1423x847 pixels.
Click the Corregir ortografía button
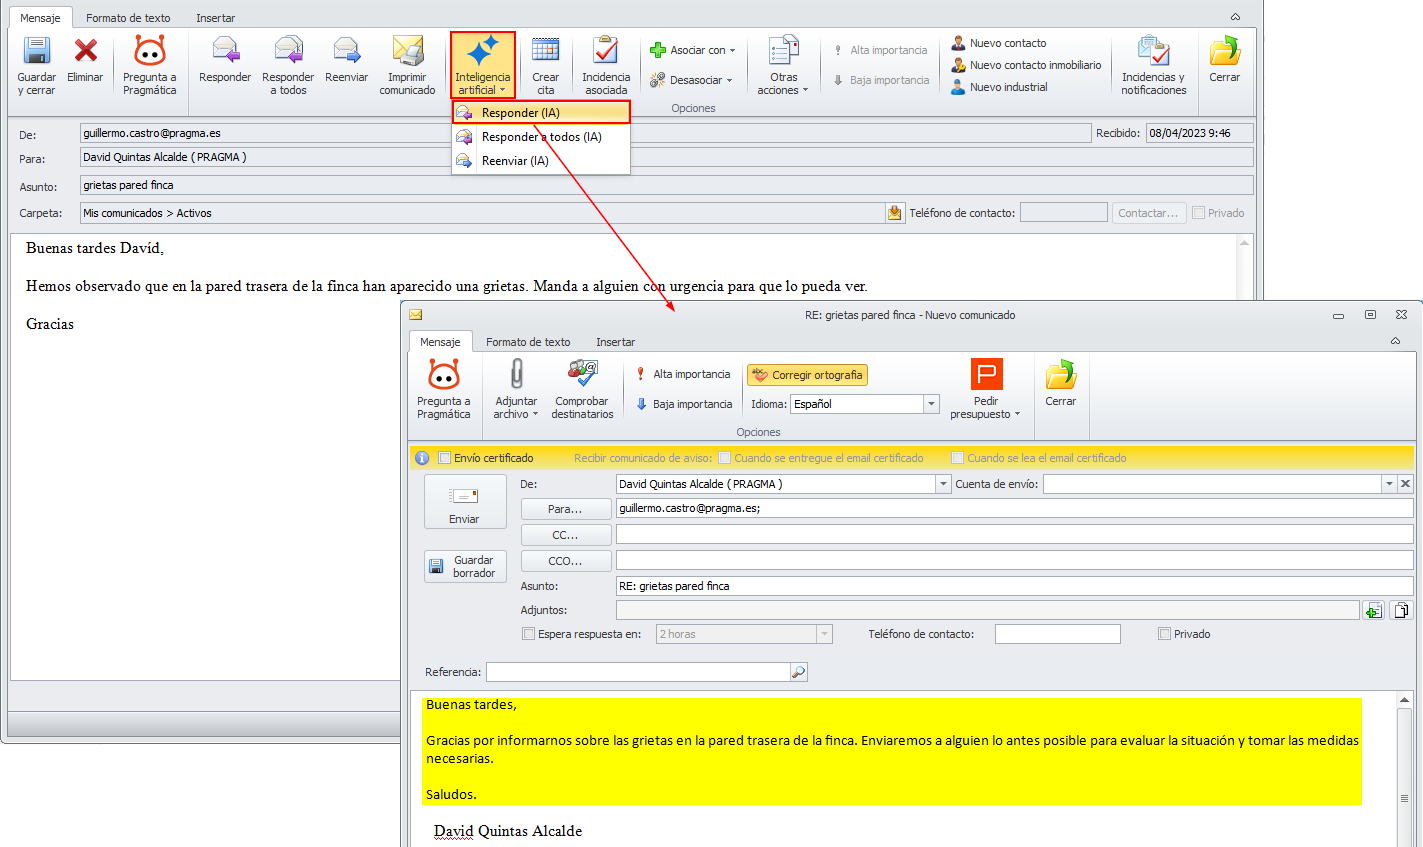click(807, 375)
